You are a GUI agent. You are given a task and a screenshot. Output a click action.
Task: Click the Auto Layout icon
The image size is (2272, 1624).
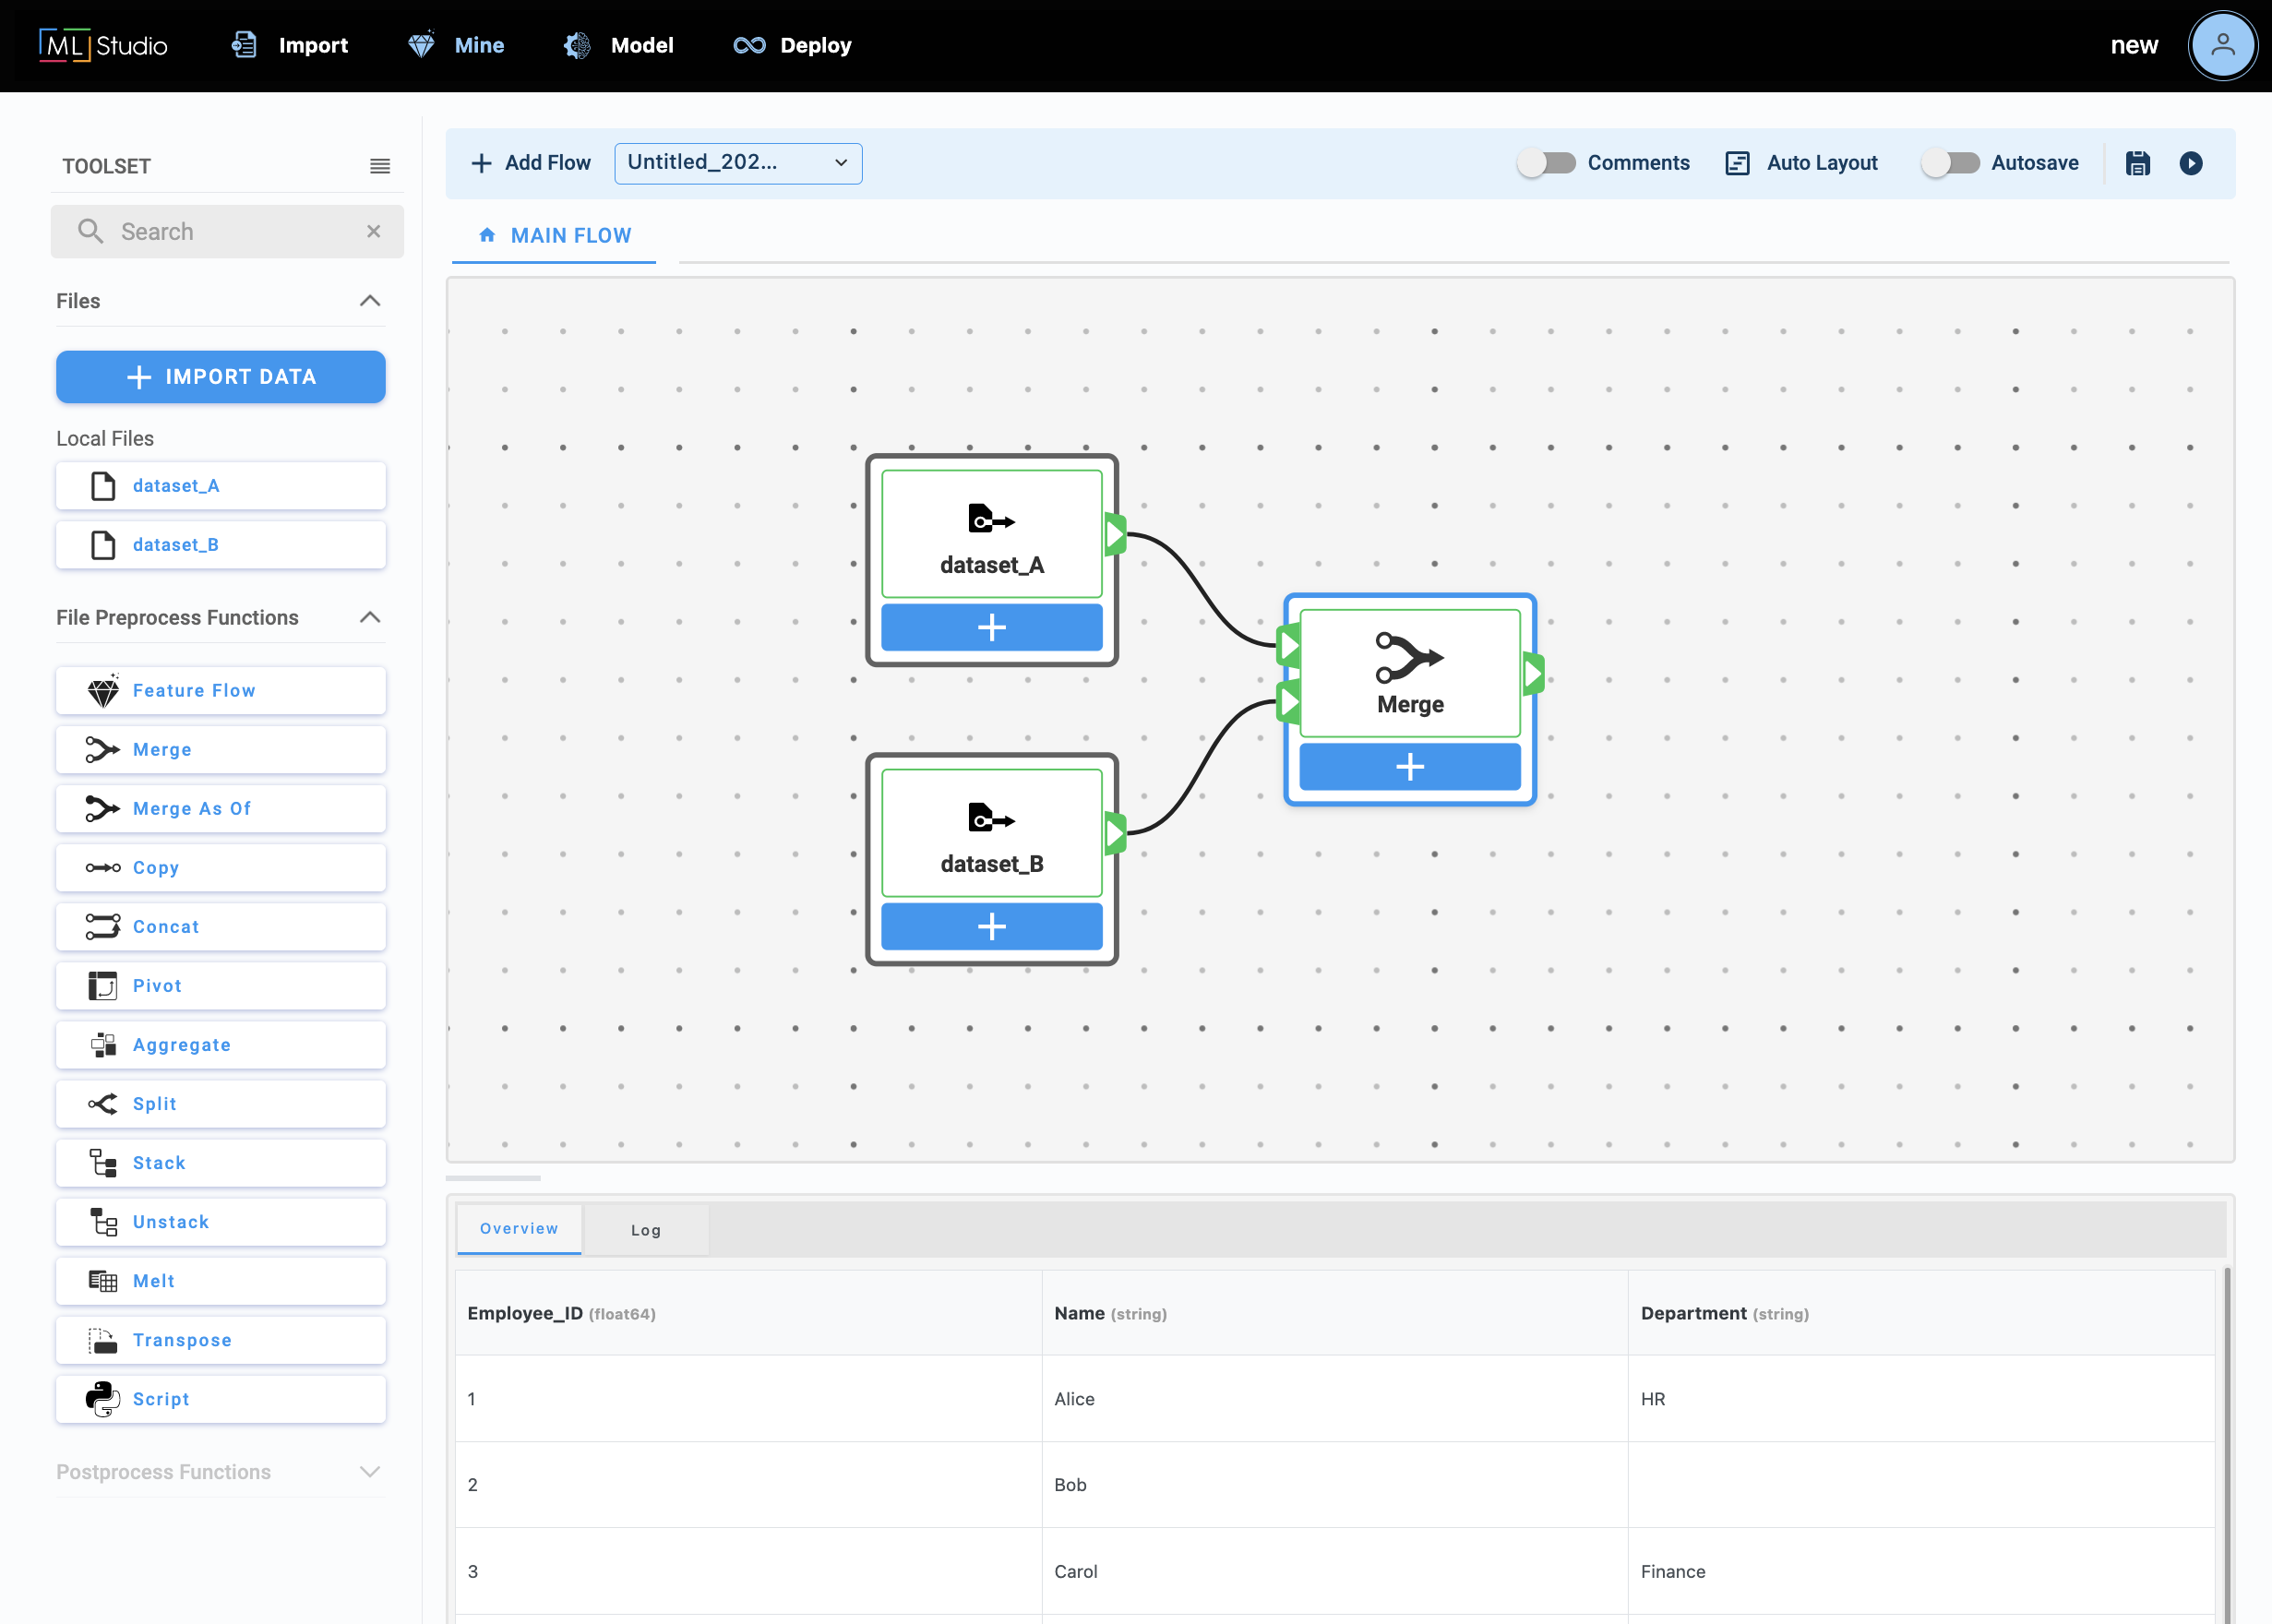1737,163
